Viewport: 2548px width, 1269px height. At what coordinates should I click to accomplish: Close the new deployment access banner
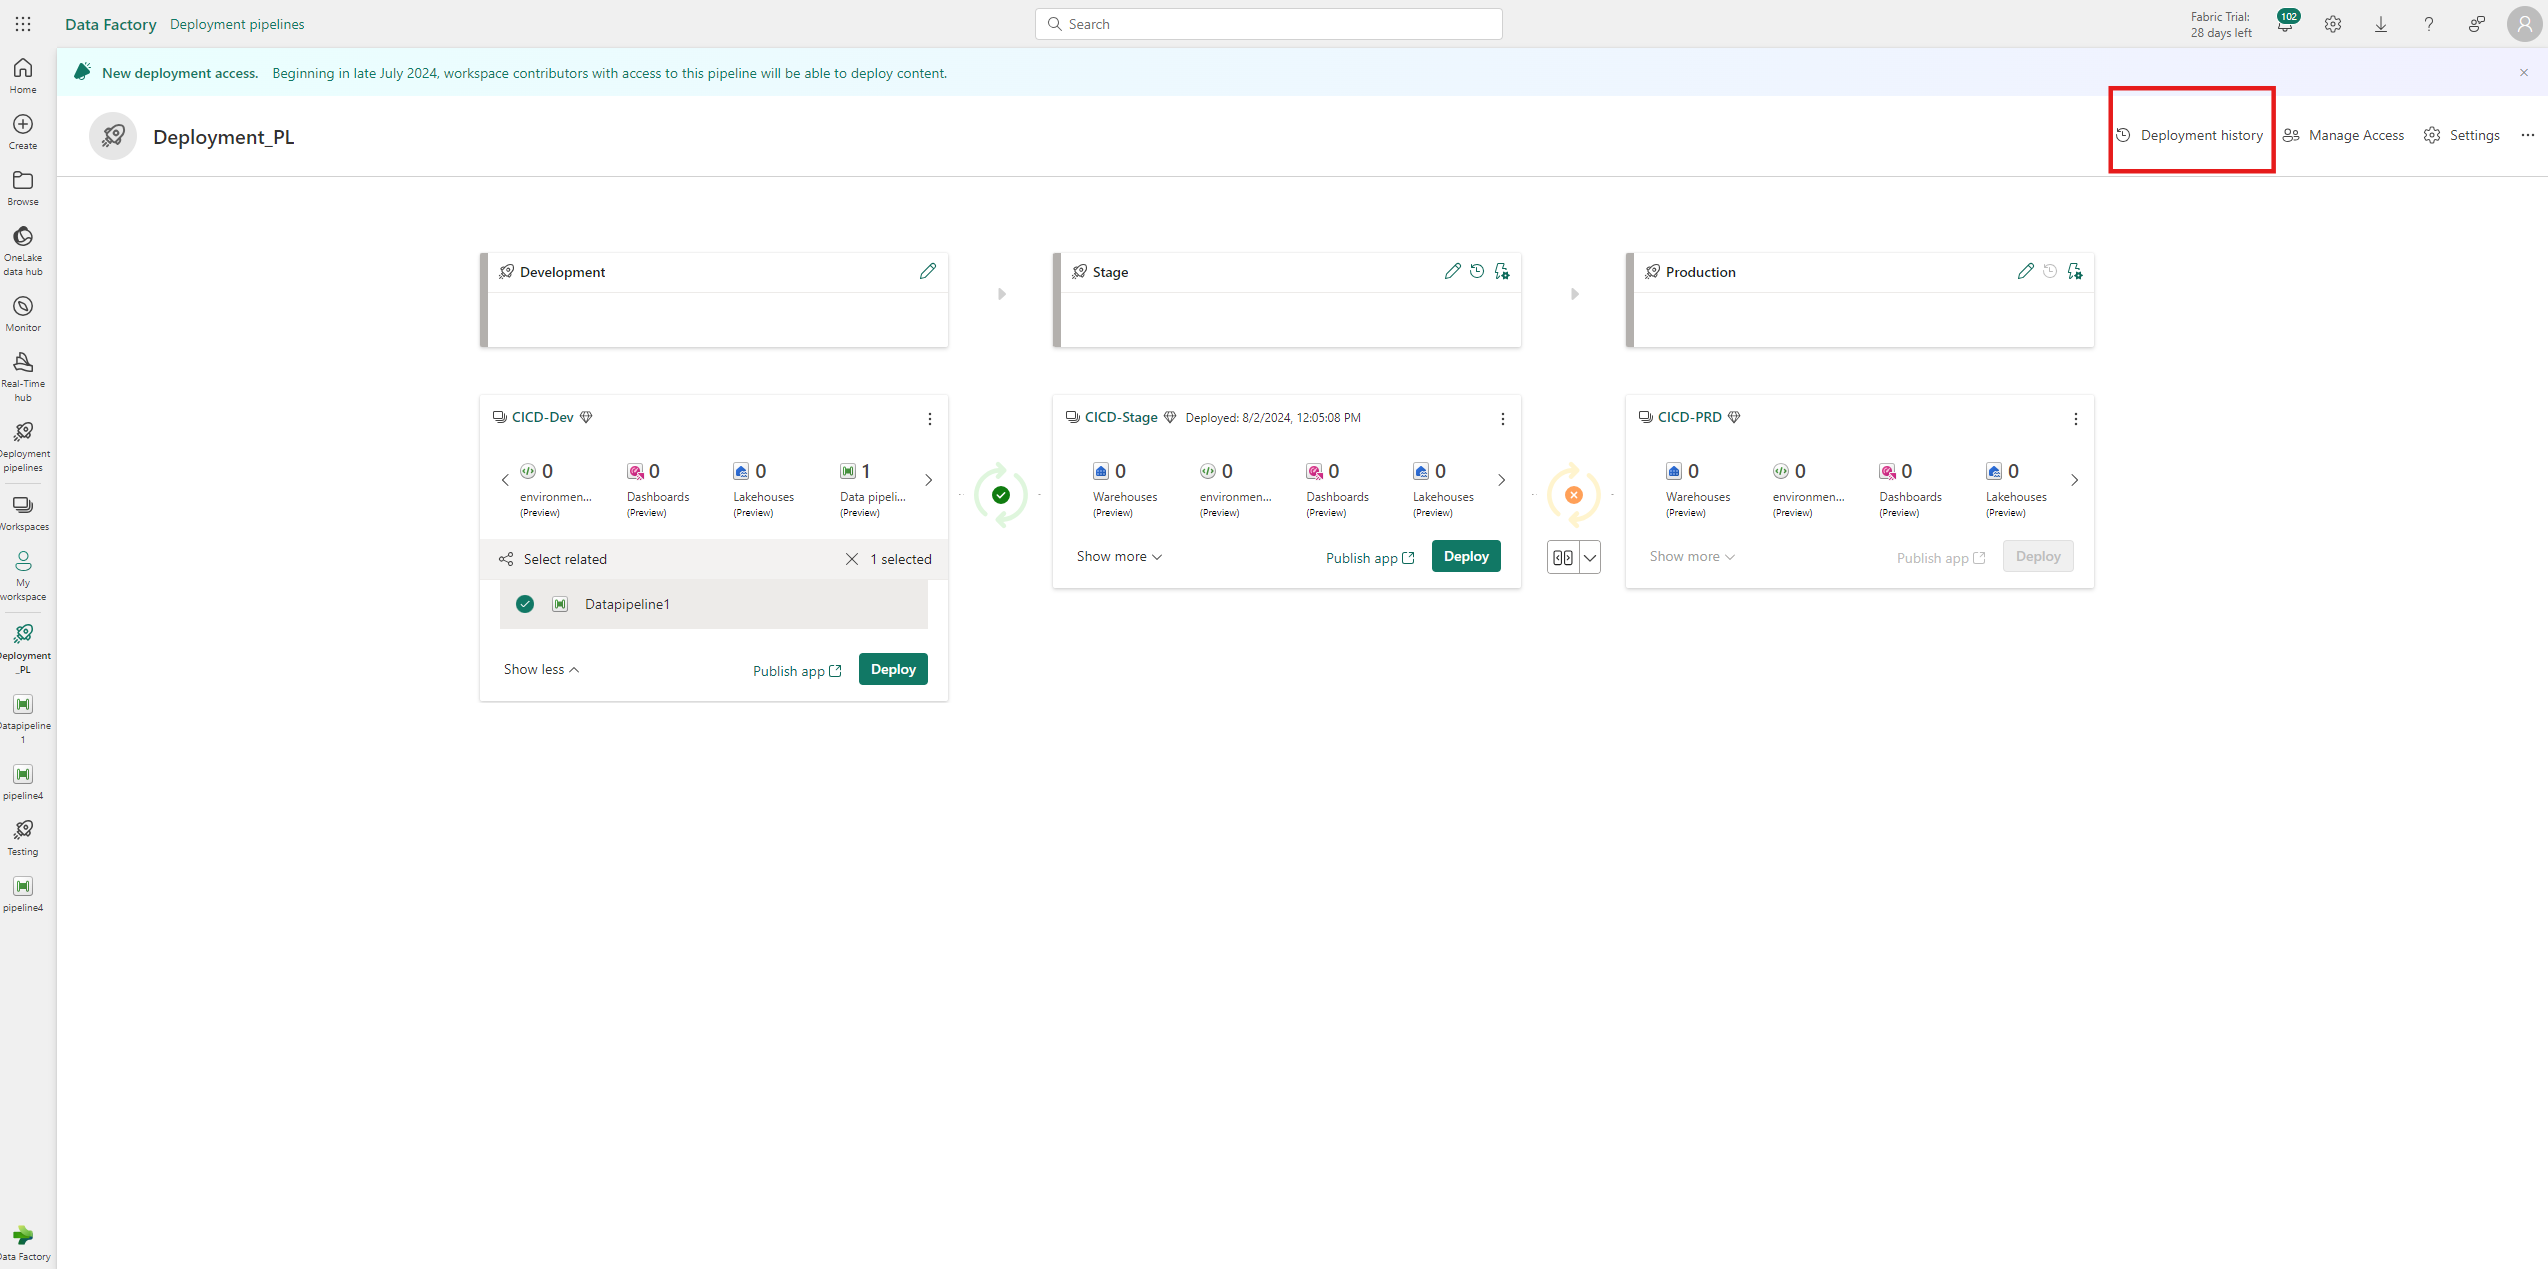(x=2524, y=72)
